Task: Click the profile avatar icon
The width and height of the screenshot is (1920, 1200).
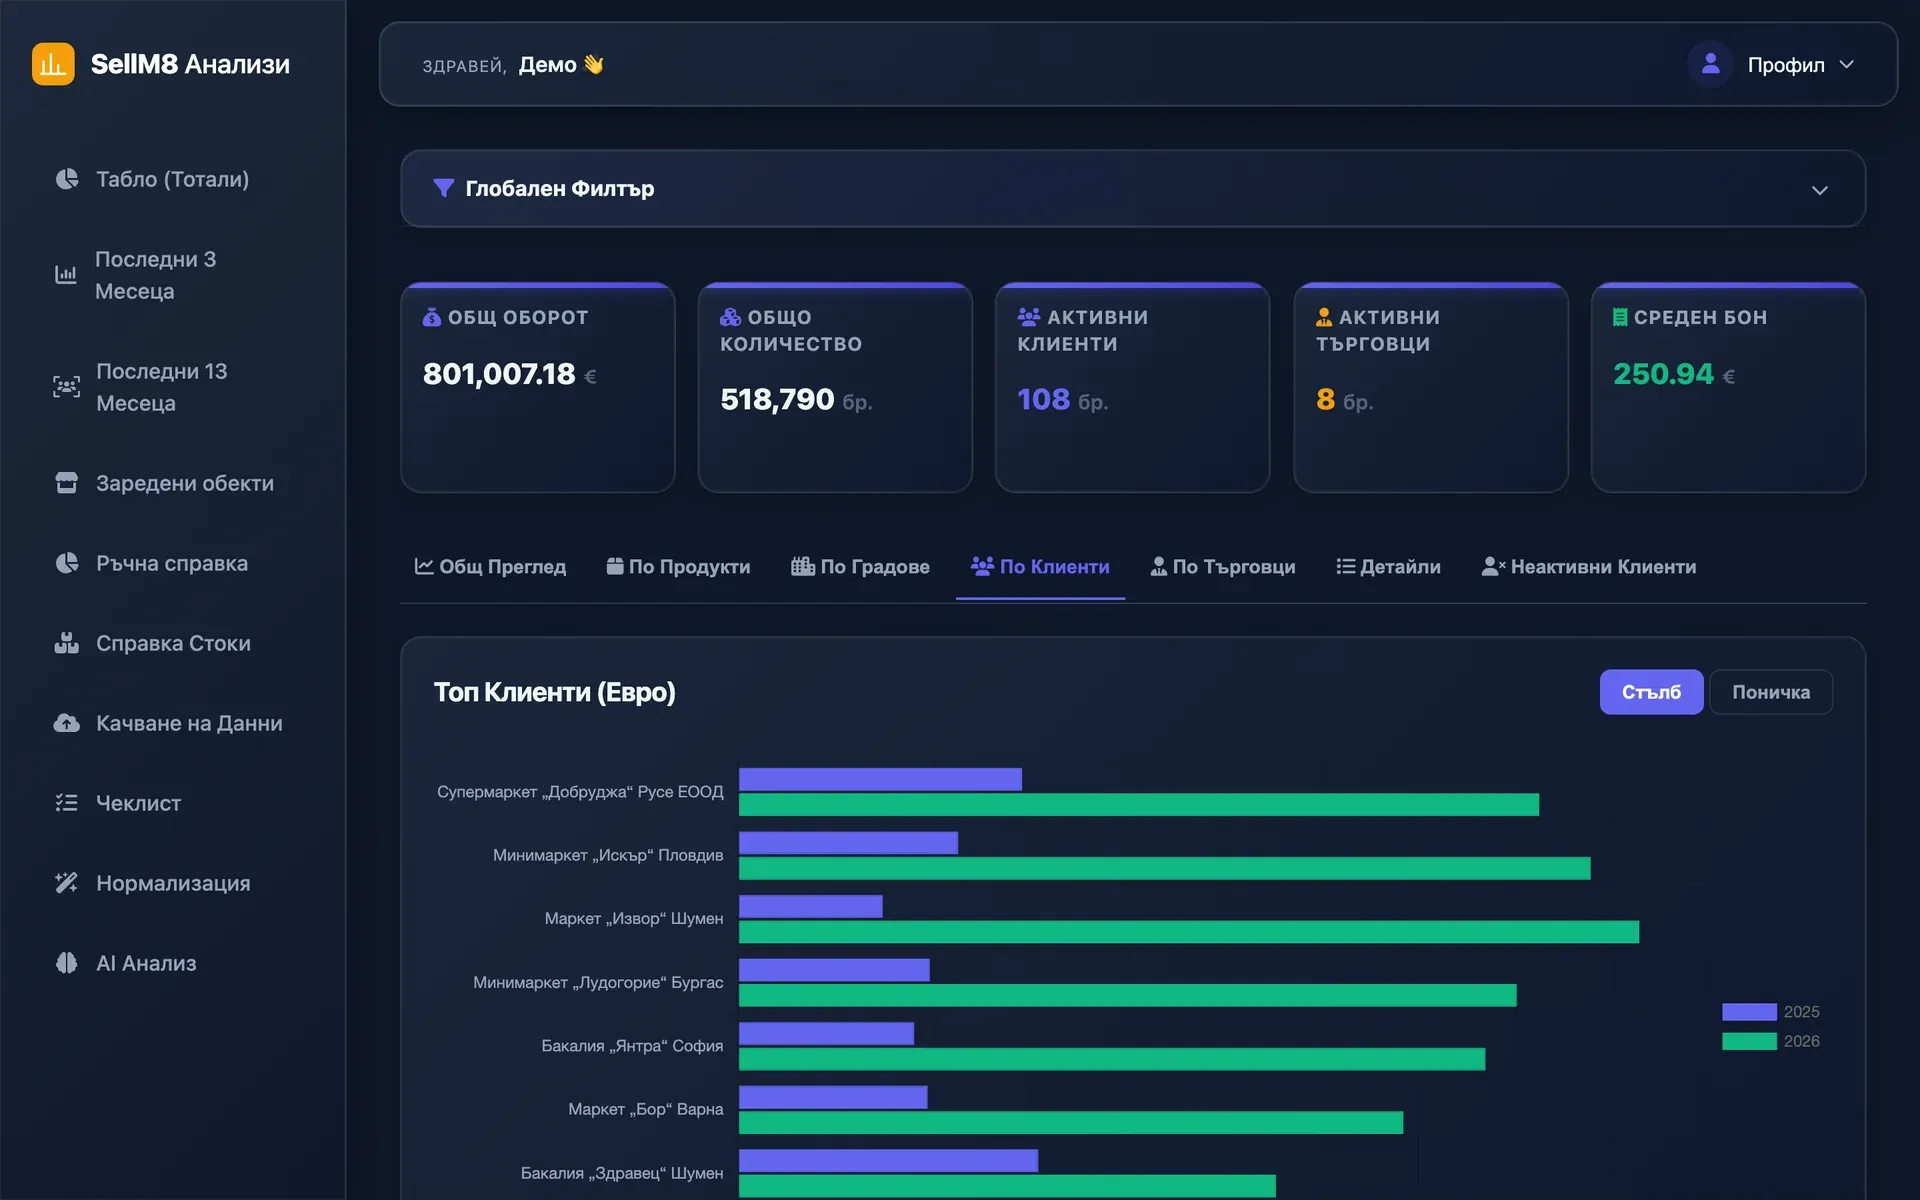Action: click(1710, 64)
